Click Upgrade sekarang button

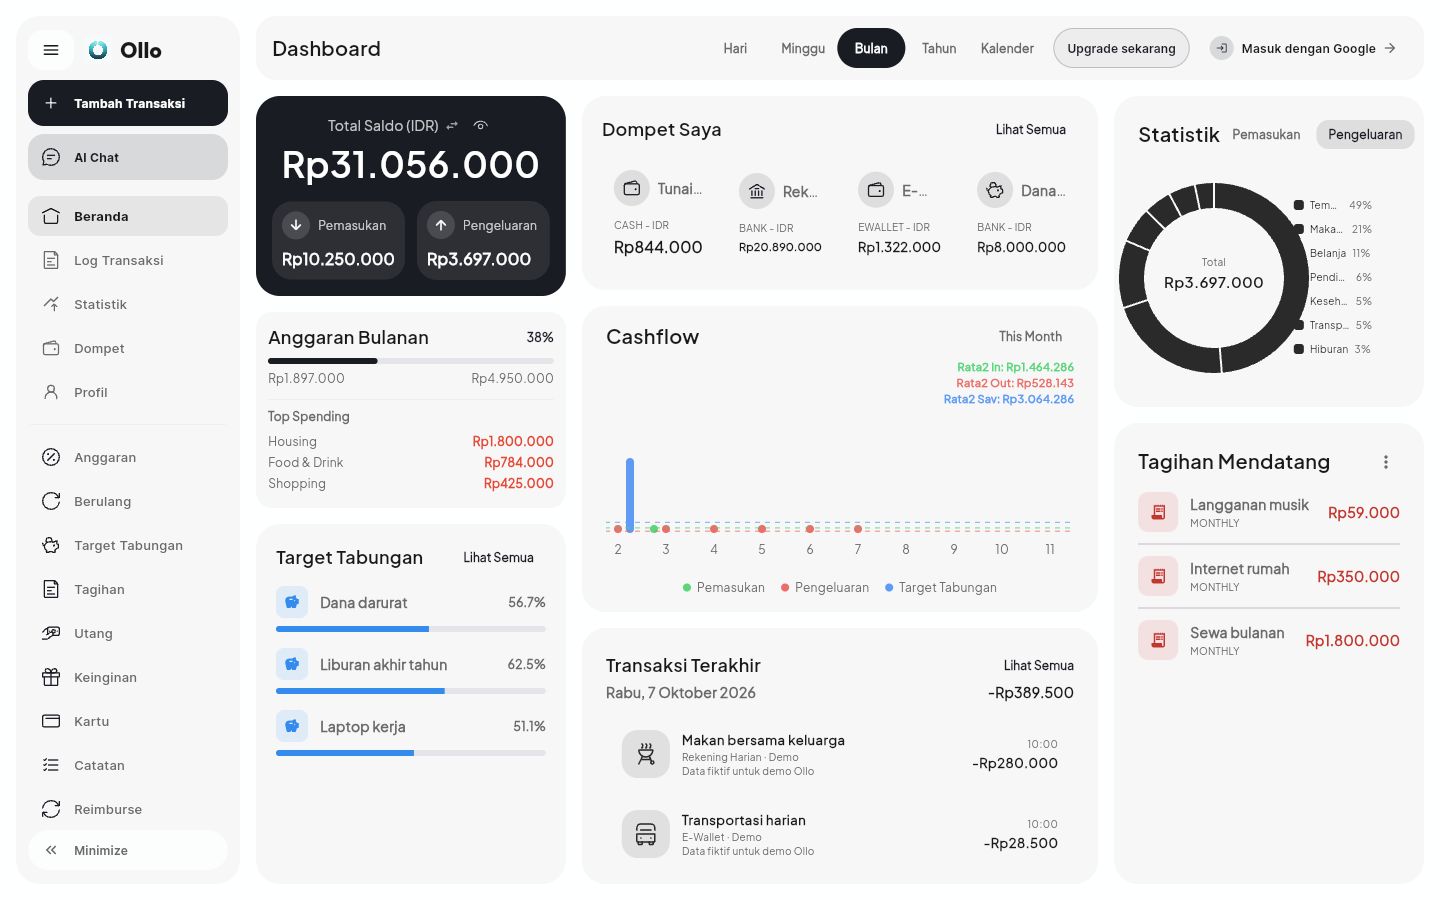(x=1121, y=48)
